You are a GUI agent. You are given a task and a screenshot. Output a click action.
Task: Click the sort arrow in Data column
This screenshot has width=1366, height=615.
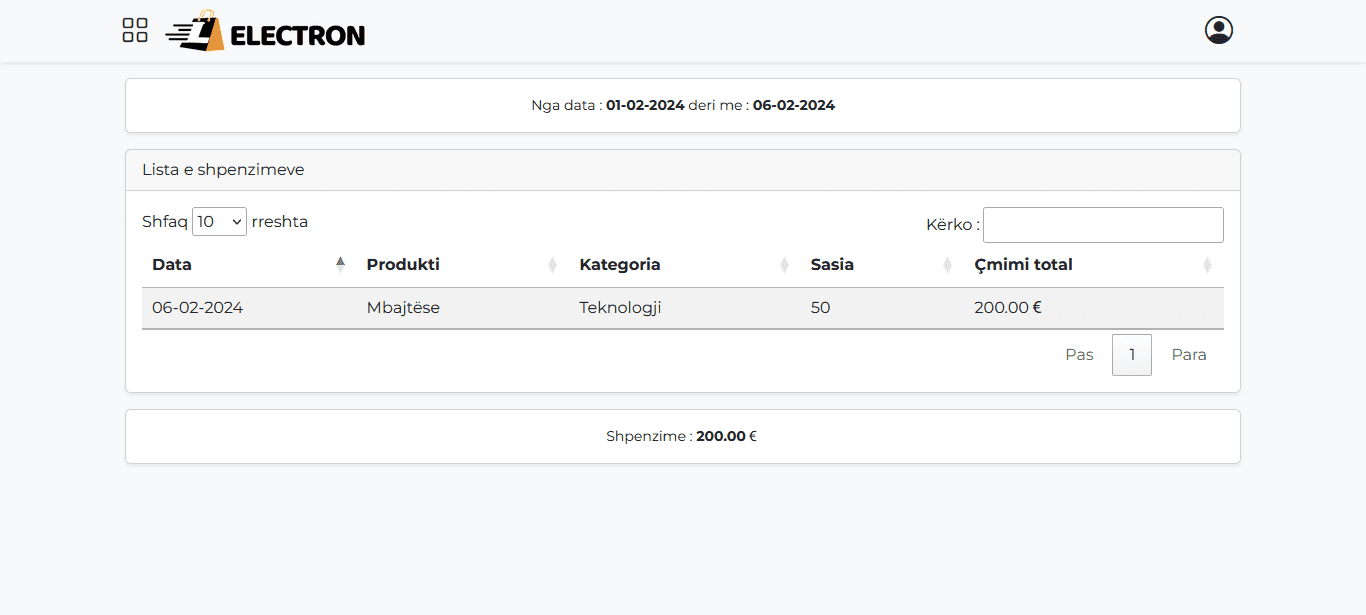pos(340,265)
